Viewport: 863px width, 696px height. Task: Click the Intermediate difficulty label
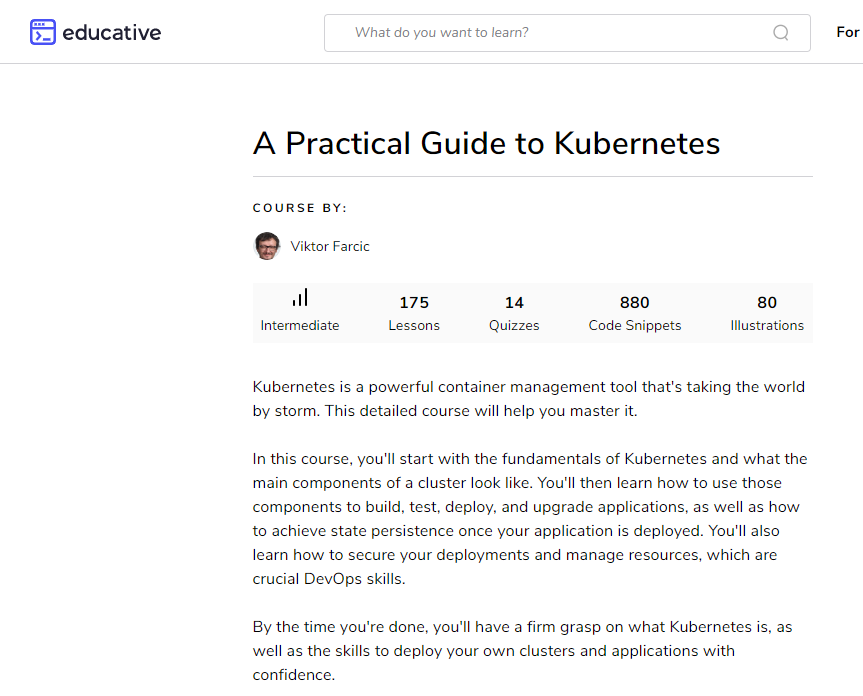click(300, 325)
